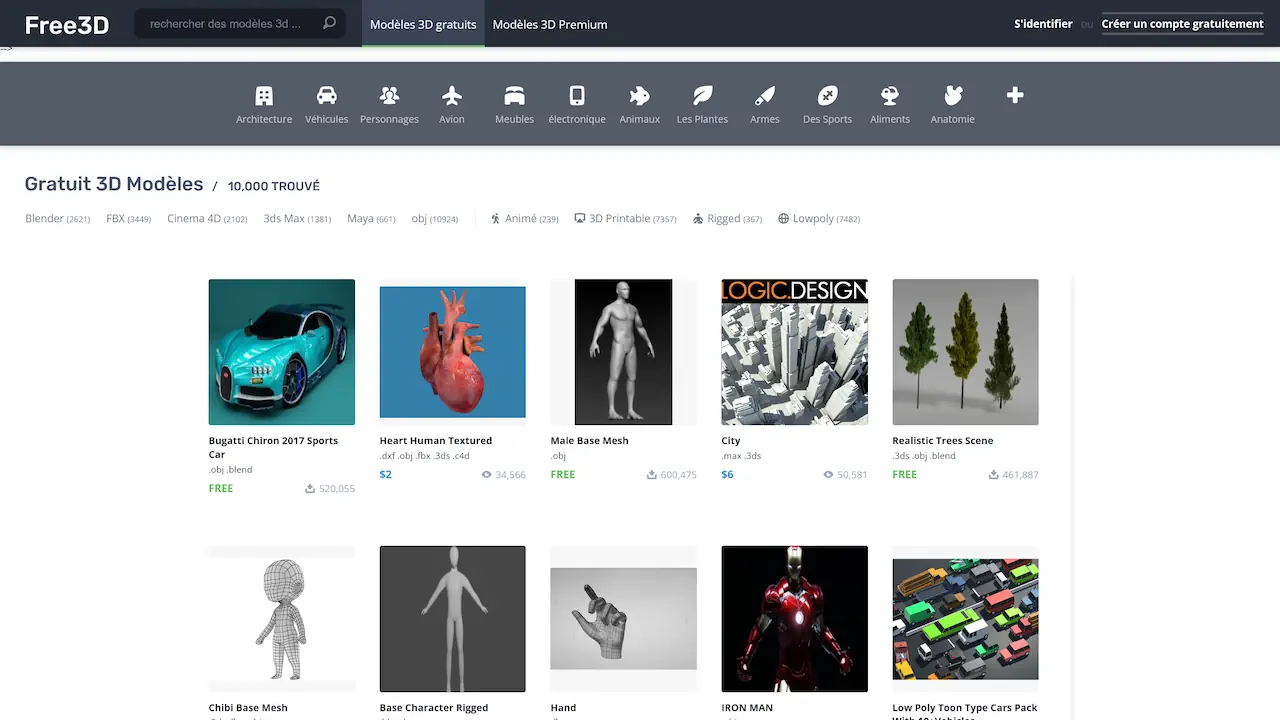Open Base Character Rigged thumbnail
Screen dimensions: 1280x720
coord(452,619)
